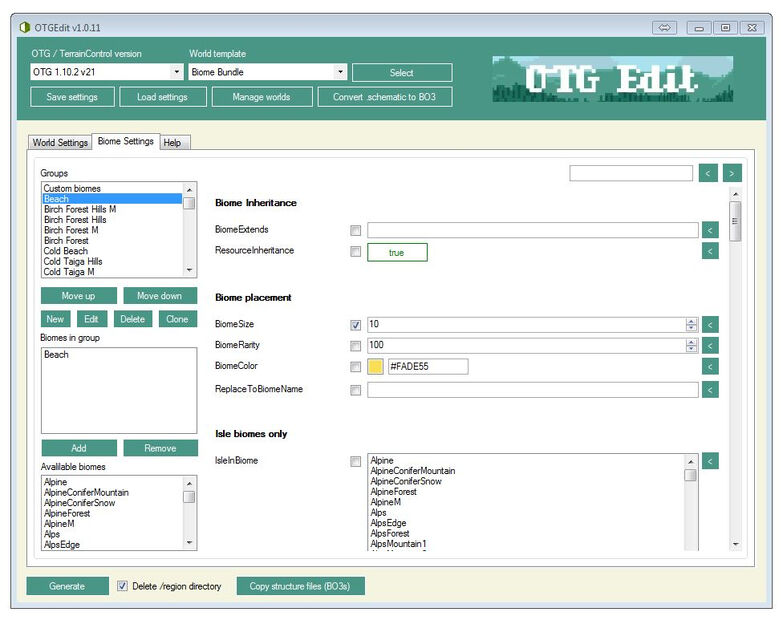Expand the World template dropdown
Image resolution: width=783 pixels, height=620 pixels.
coord(340,72)
